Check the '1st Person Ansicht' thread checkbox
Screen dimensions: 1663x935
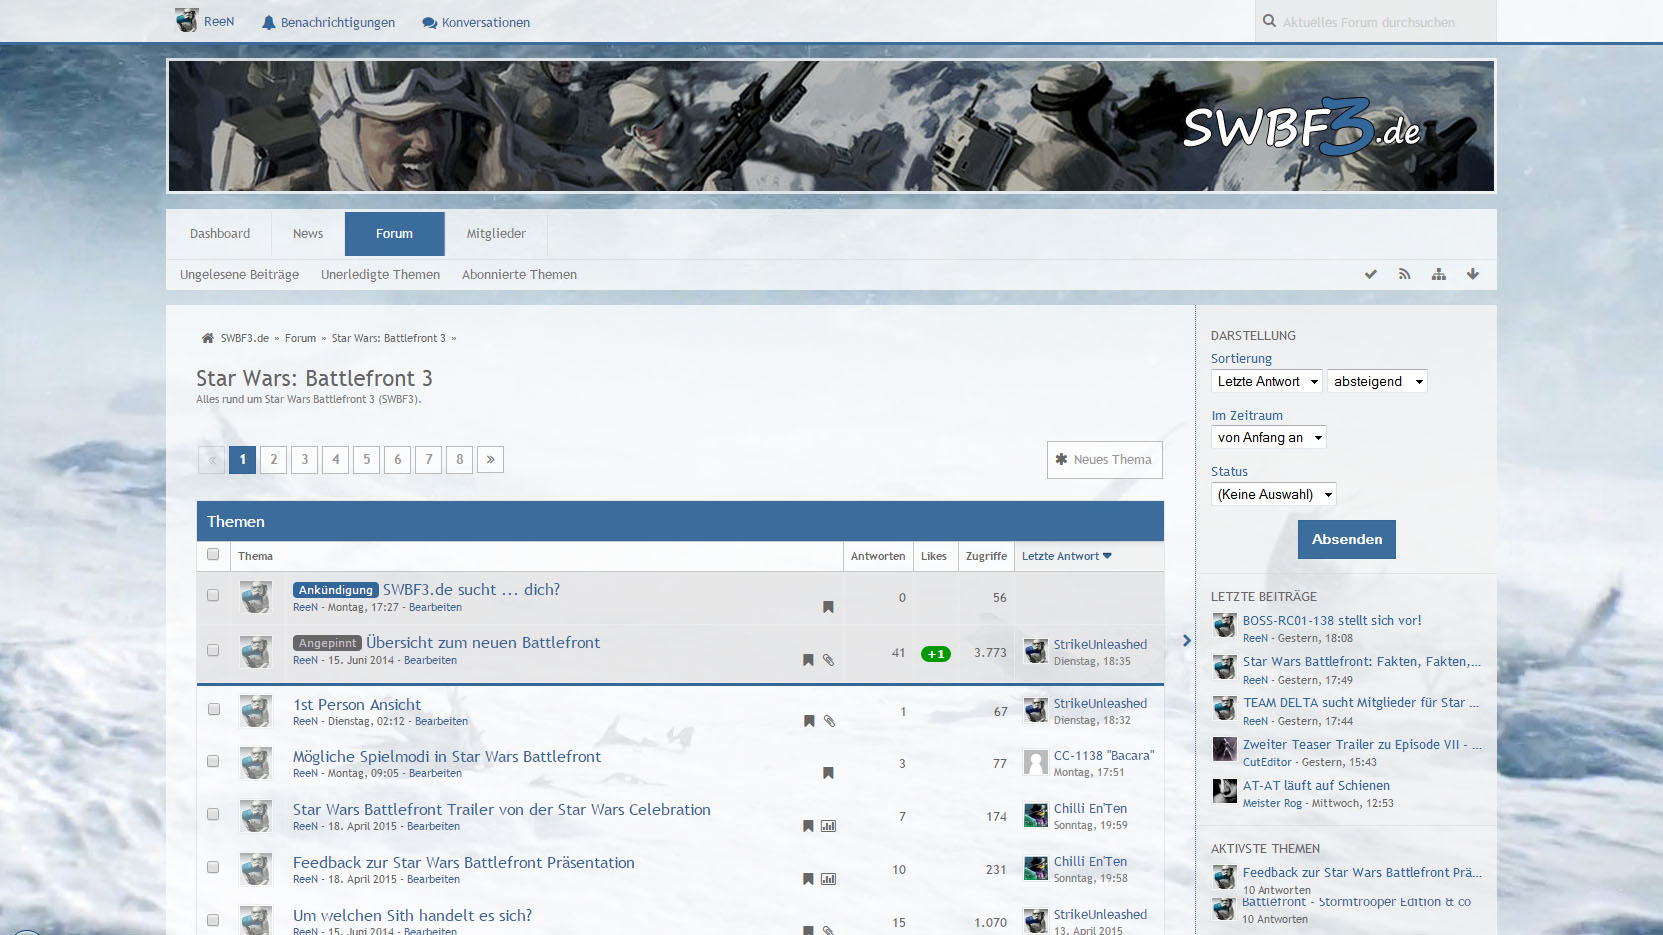[213, 709]
